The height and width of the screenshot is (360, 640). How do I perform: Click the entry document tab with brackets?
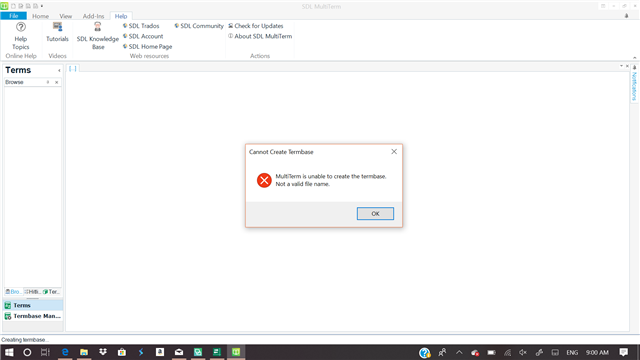pos(73,69)
